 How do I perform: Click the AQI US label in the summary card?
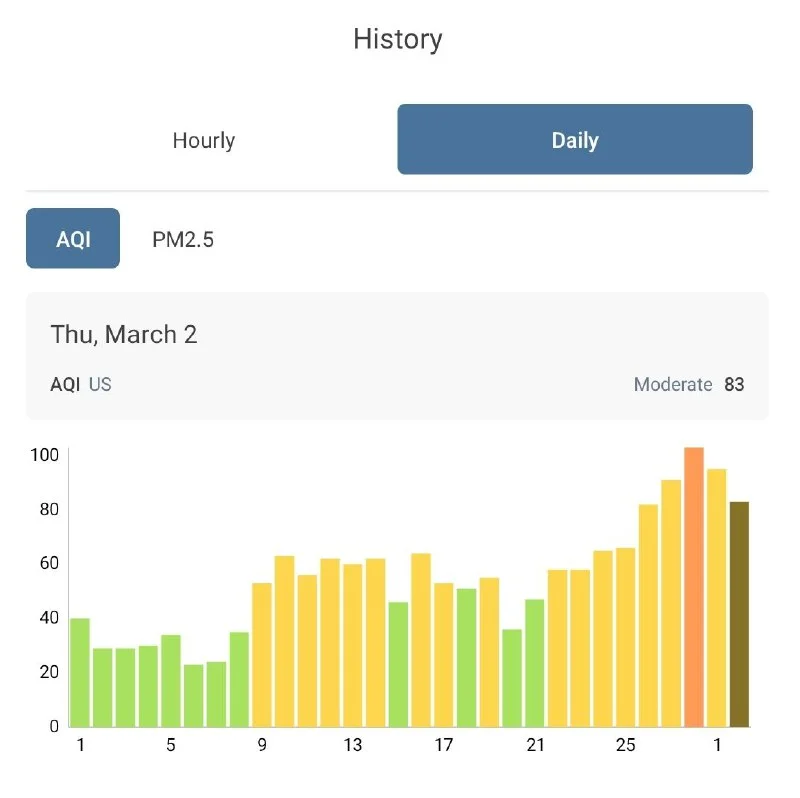click(81, 384)
